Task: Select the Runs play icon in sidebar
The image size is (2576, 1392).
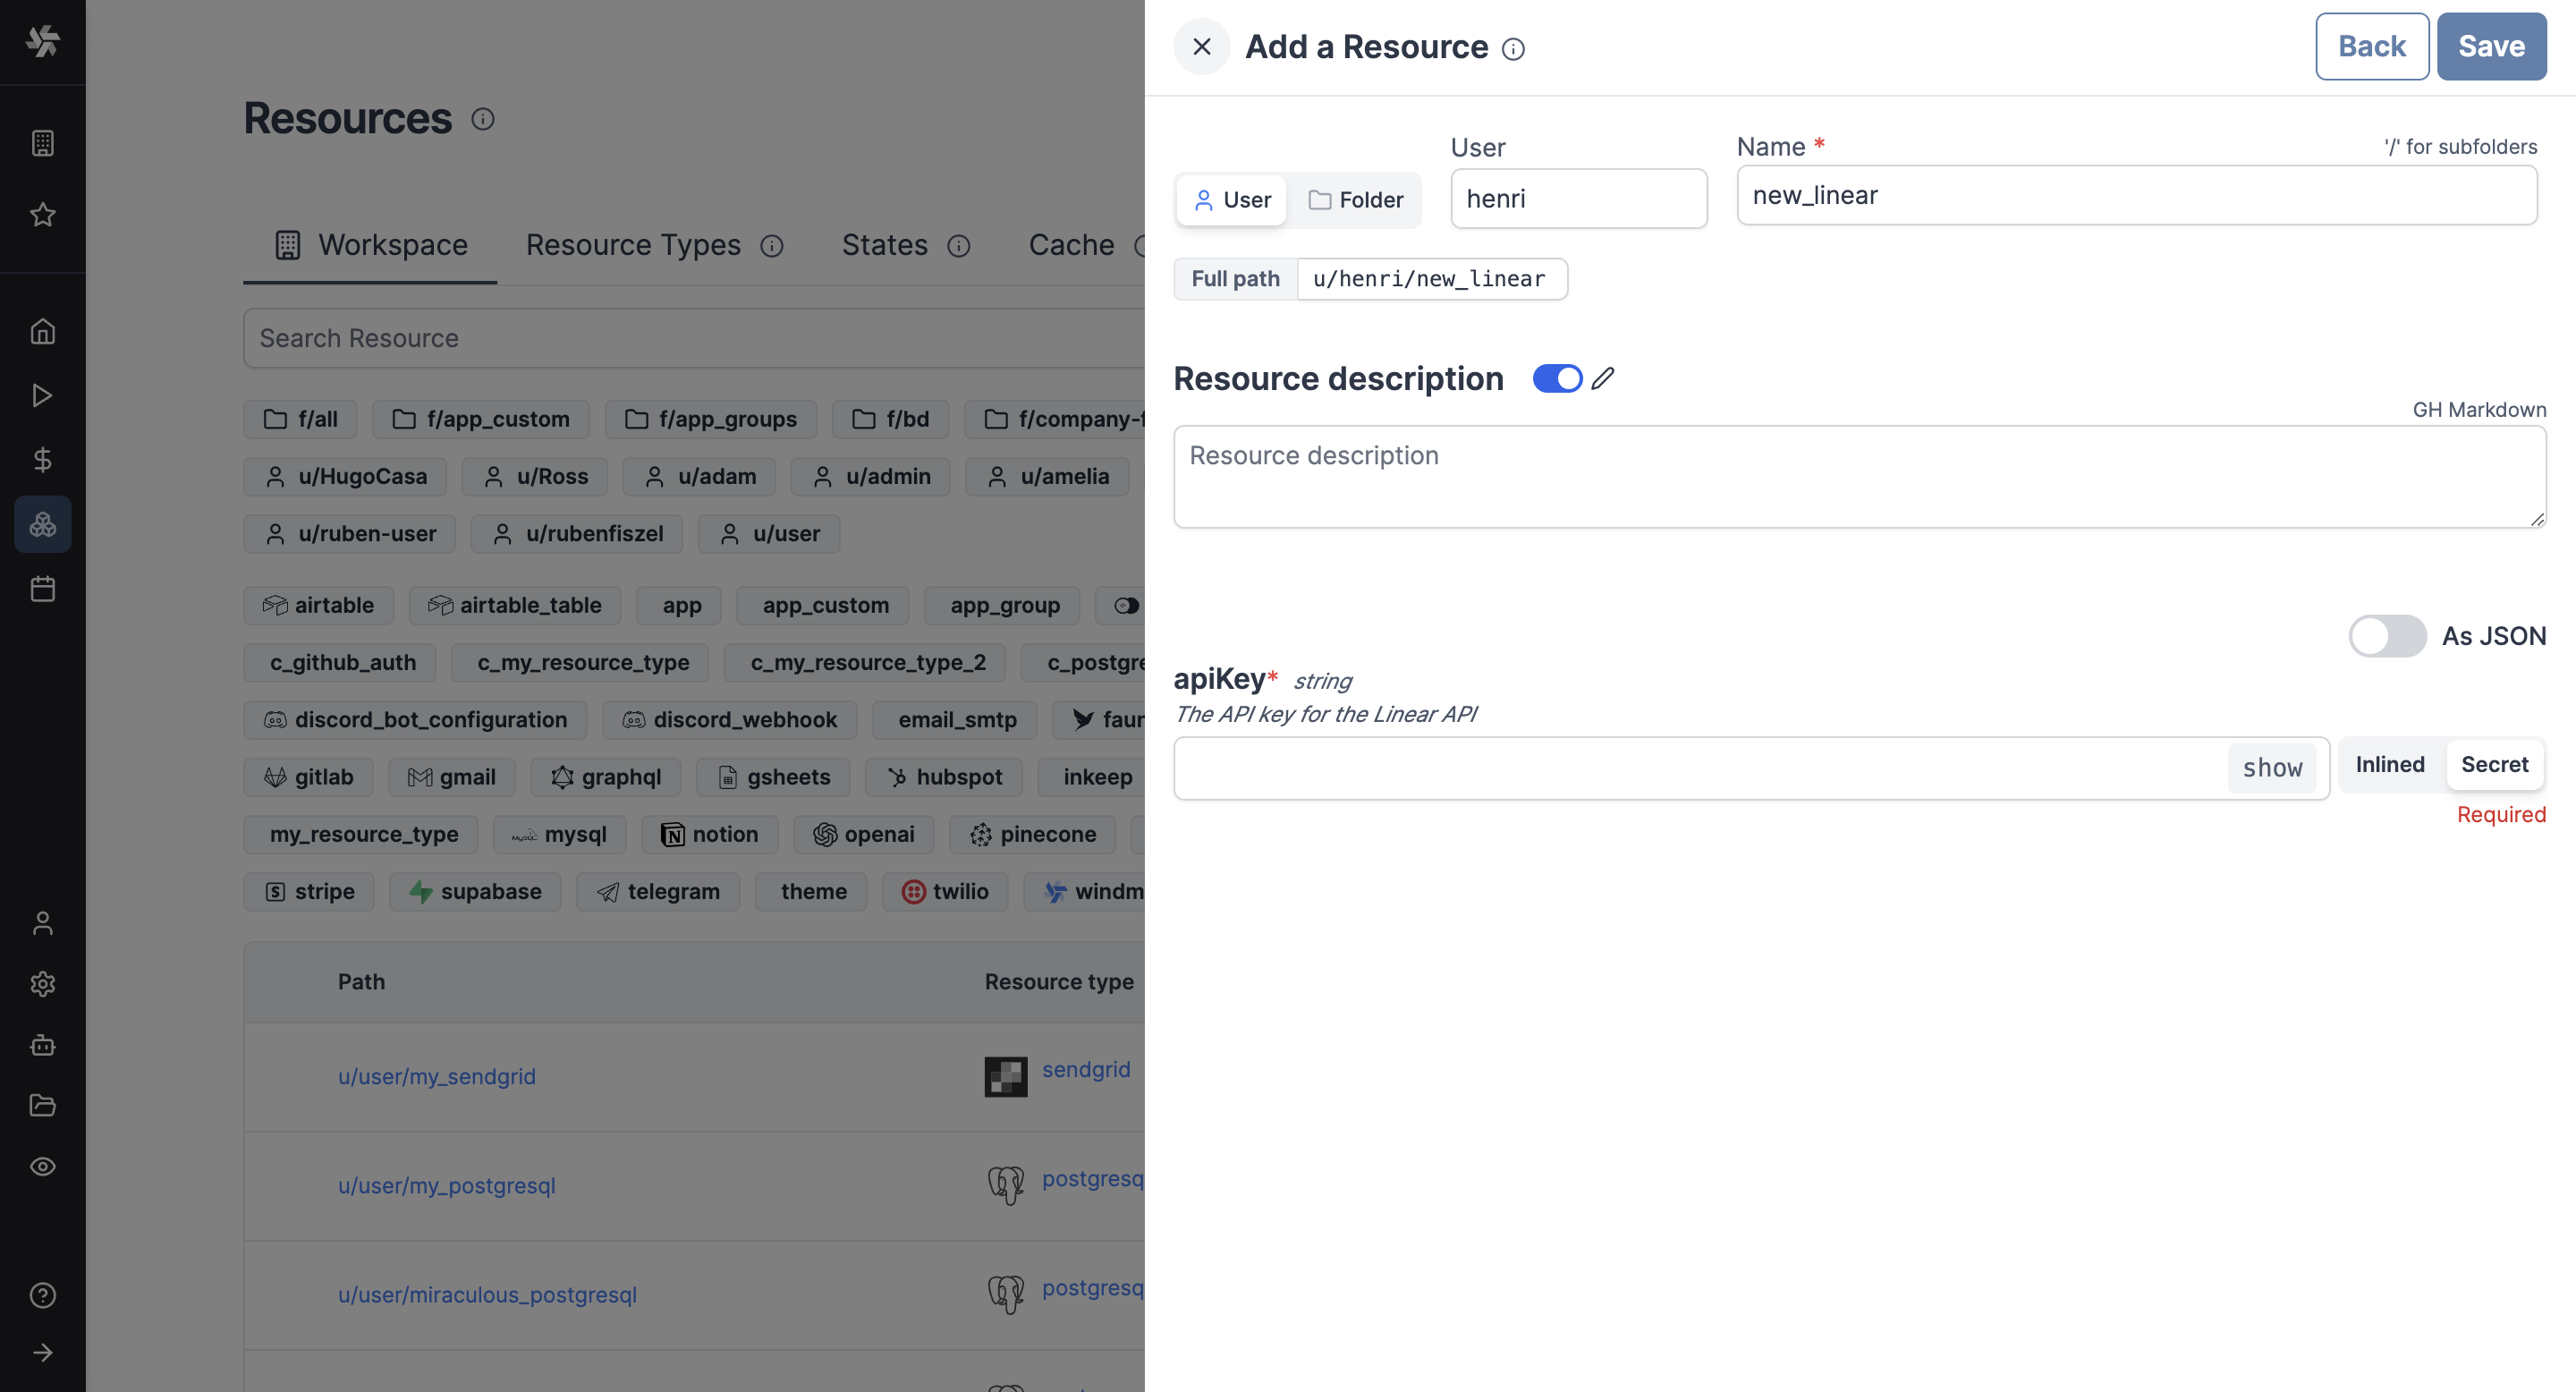Action: pos(43,395)
